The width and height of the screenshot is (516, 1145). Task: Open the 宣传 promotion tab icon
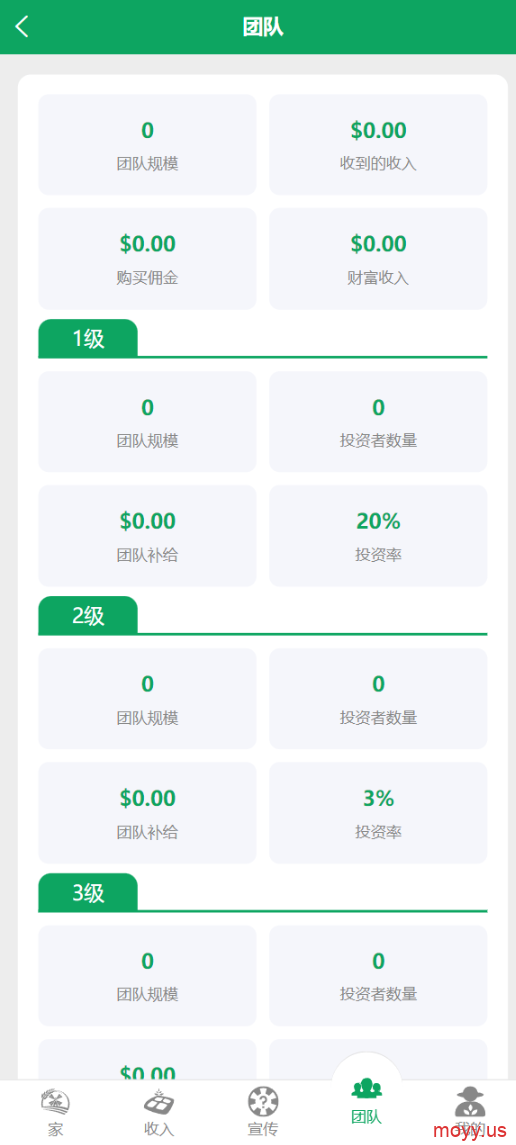click(x=263, y=1100)
